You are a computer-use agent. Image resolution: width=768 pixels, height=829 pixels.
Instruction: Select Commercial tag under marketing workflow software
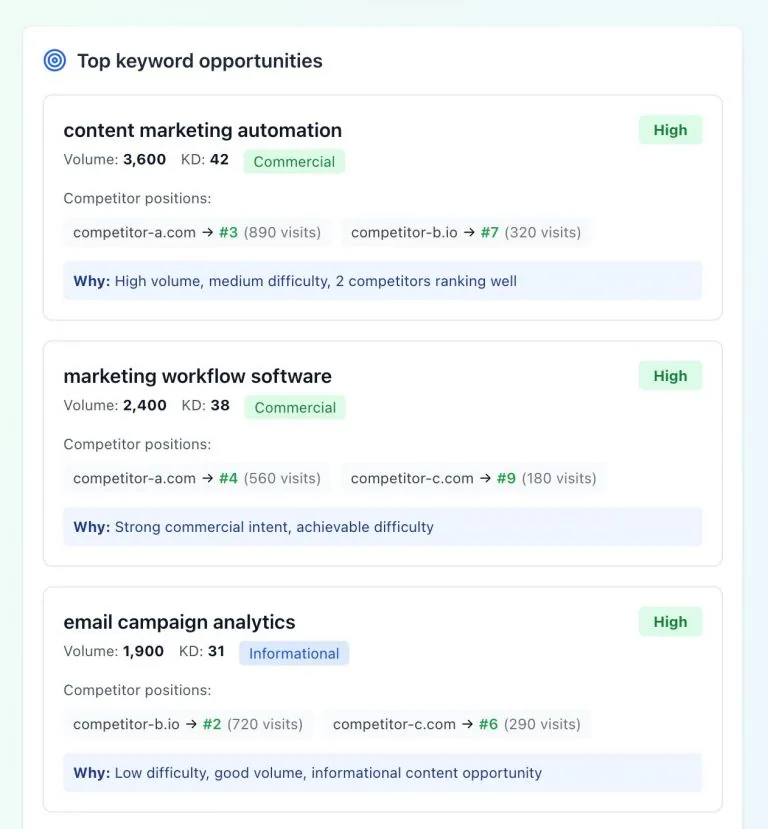295,408
